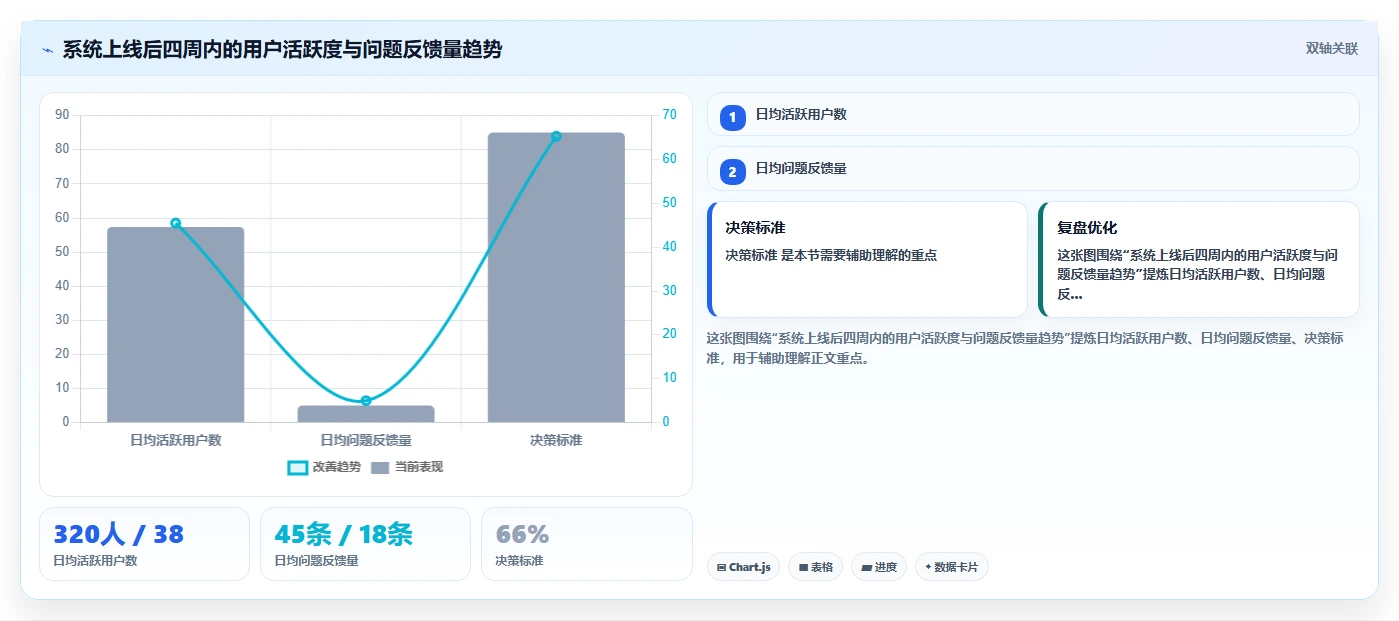
Task: Click x-axis label 日均活跃用户数
Action: click(x=176, y=440)
